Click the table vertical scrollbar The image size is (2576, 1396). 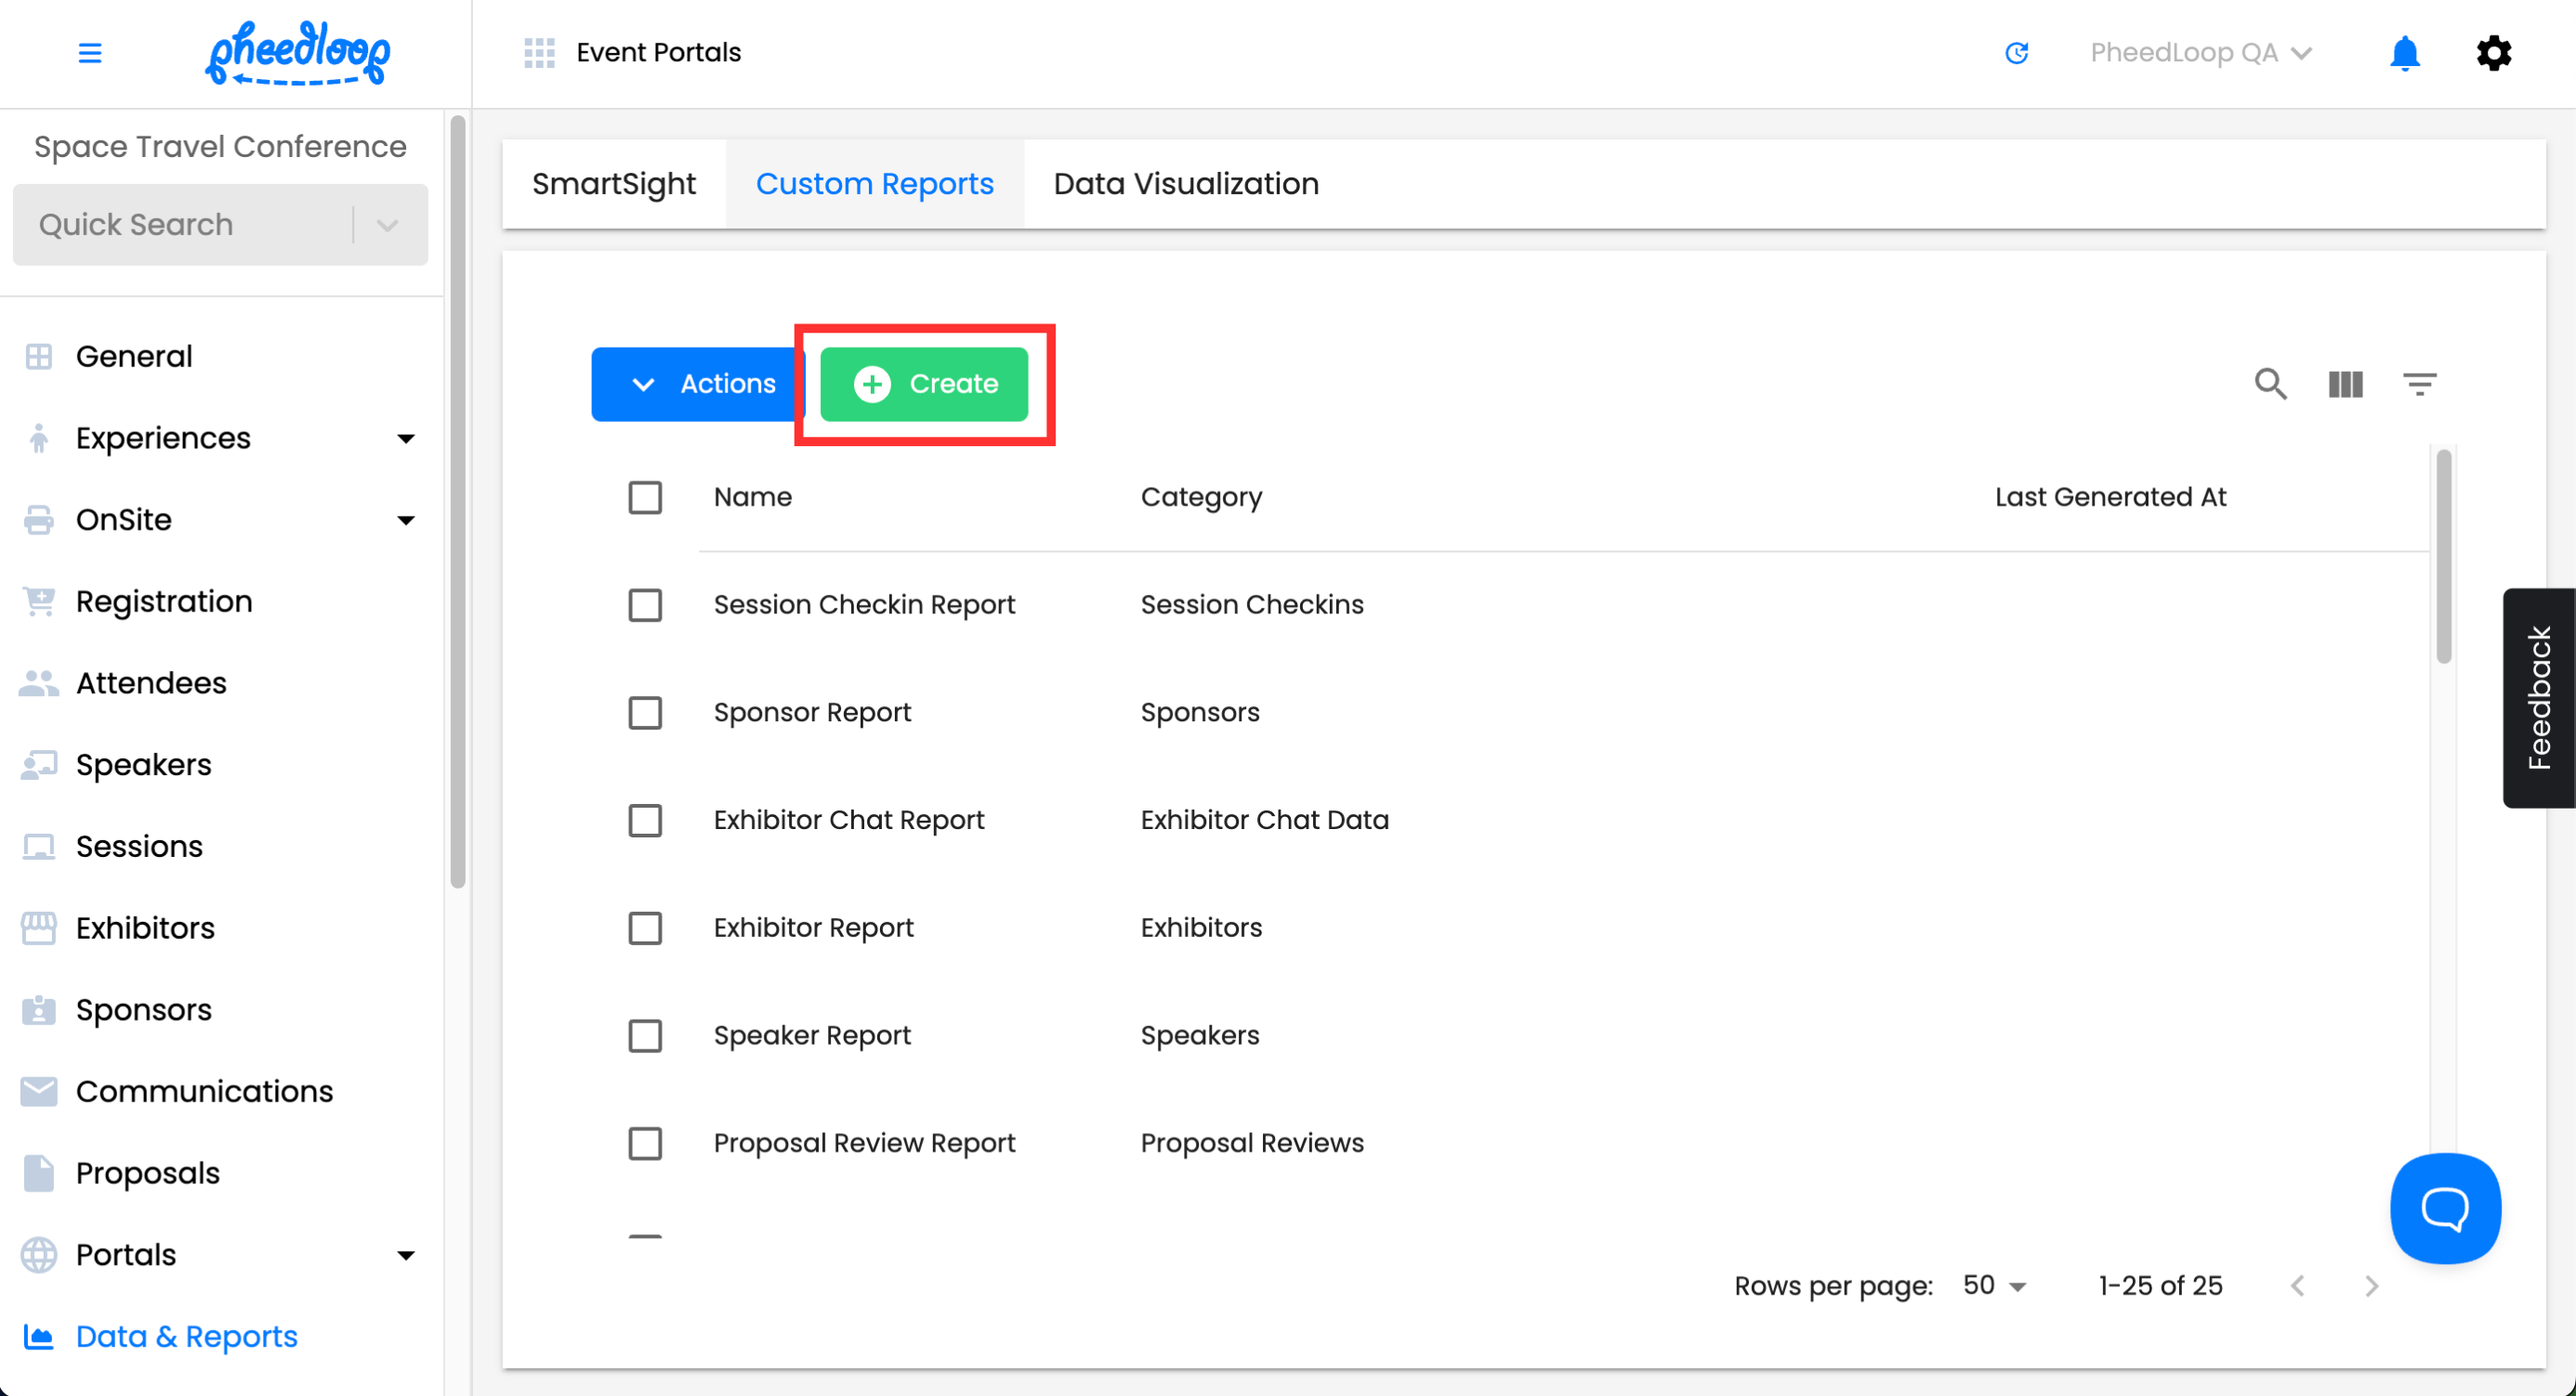tap(2443, 557)
